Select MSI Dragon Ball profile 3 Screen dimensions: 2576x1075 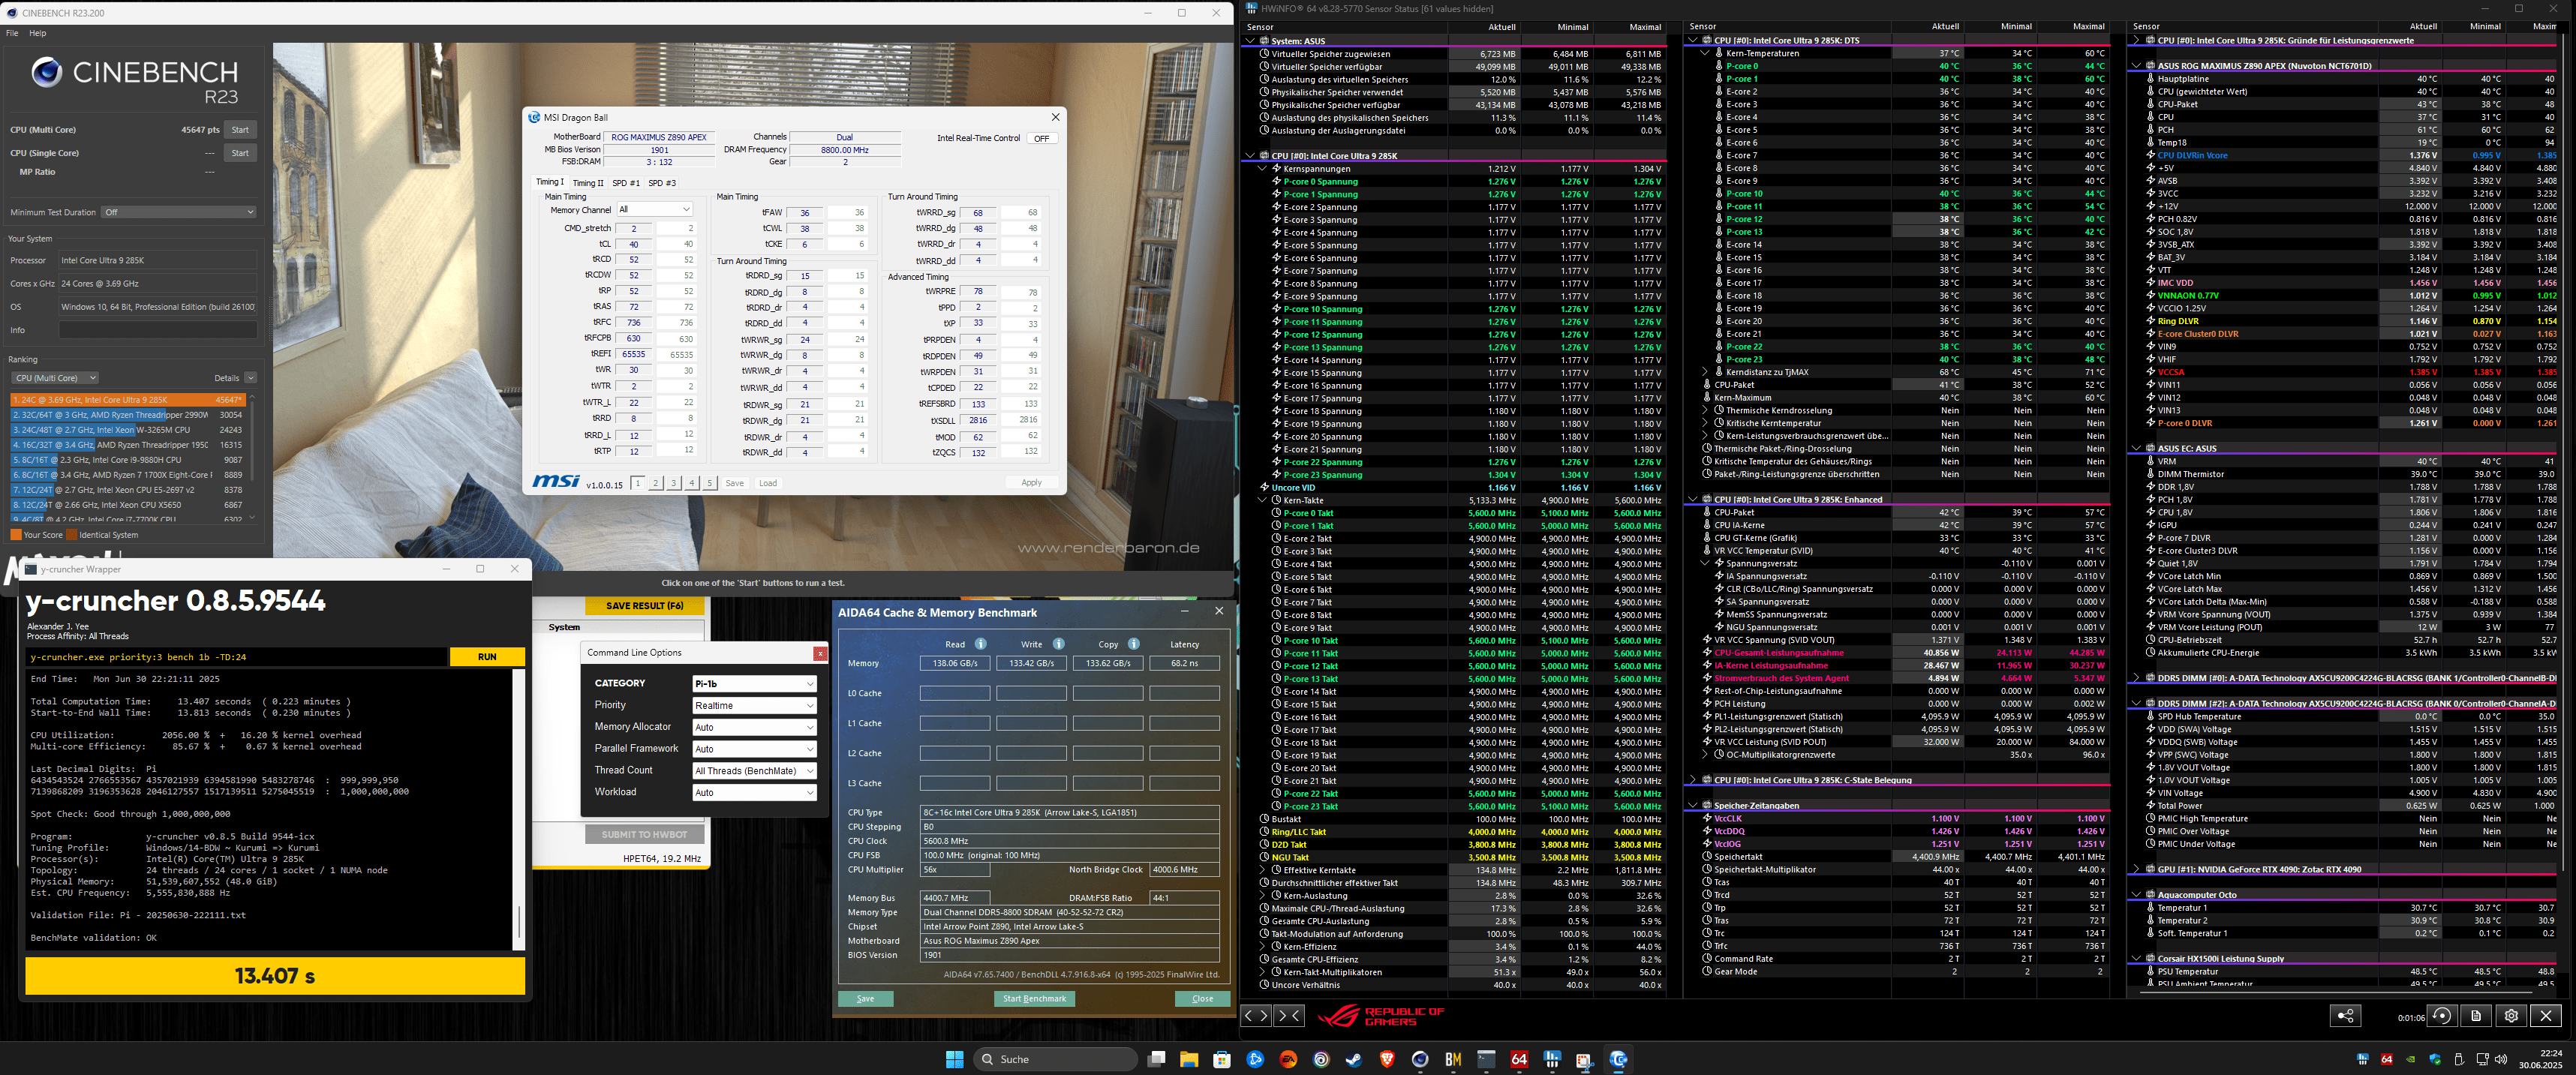tap(674, 483)
